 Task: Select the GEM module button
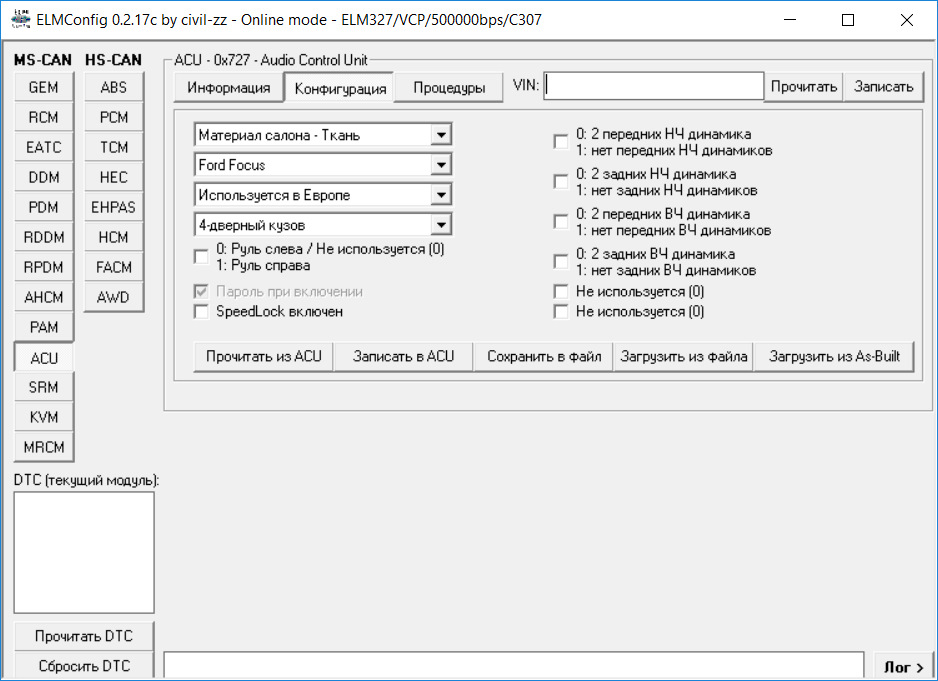click(x=44, y=87)
